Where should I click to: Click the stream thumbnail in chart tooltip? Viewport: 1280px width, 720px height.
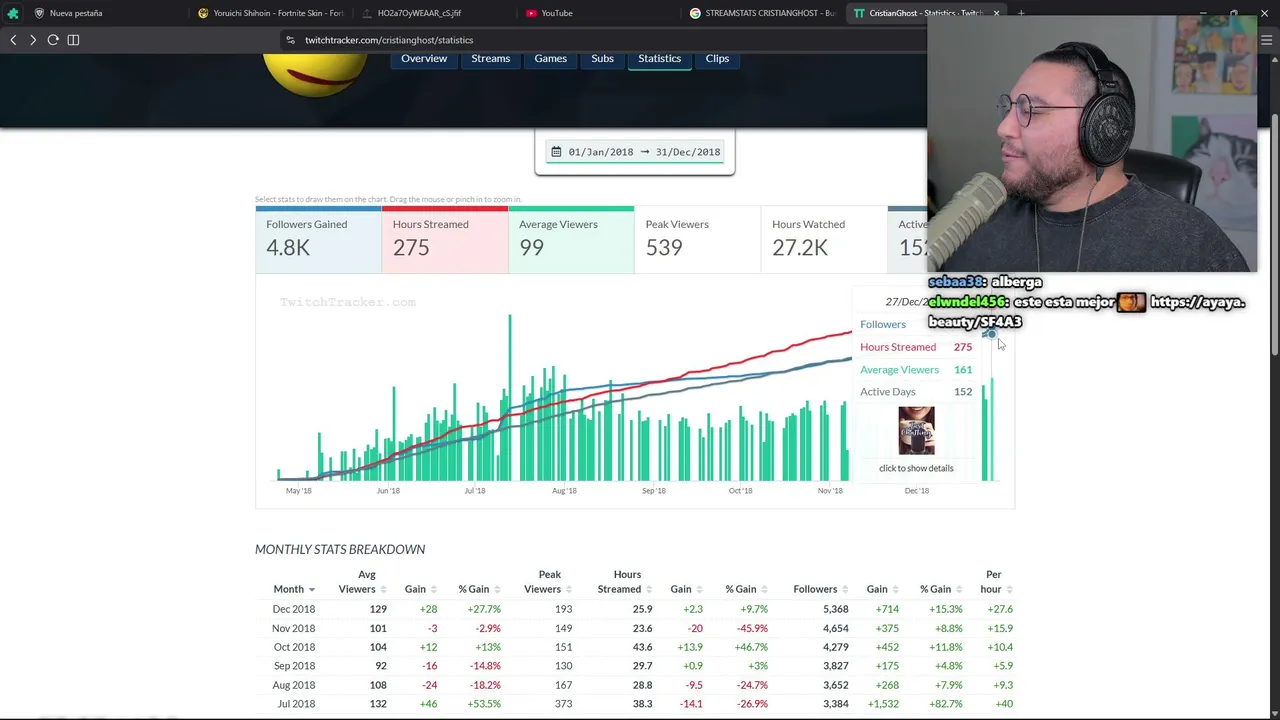(x=916, y=431)
